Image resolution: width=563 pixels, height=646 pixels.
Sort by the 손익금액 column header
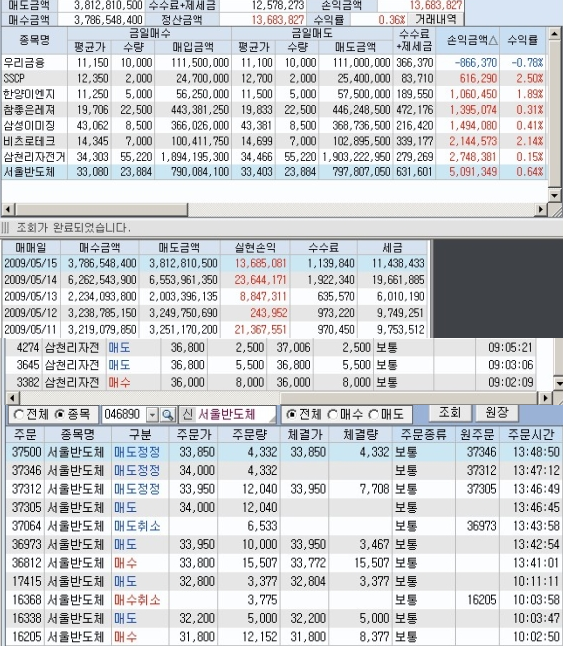click(x=468, y=40)
